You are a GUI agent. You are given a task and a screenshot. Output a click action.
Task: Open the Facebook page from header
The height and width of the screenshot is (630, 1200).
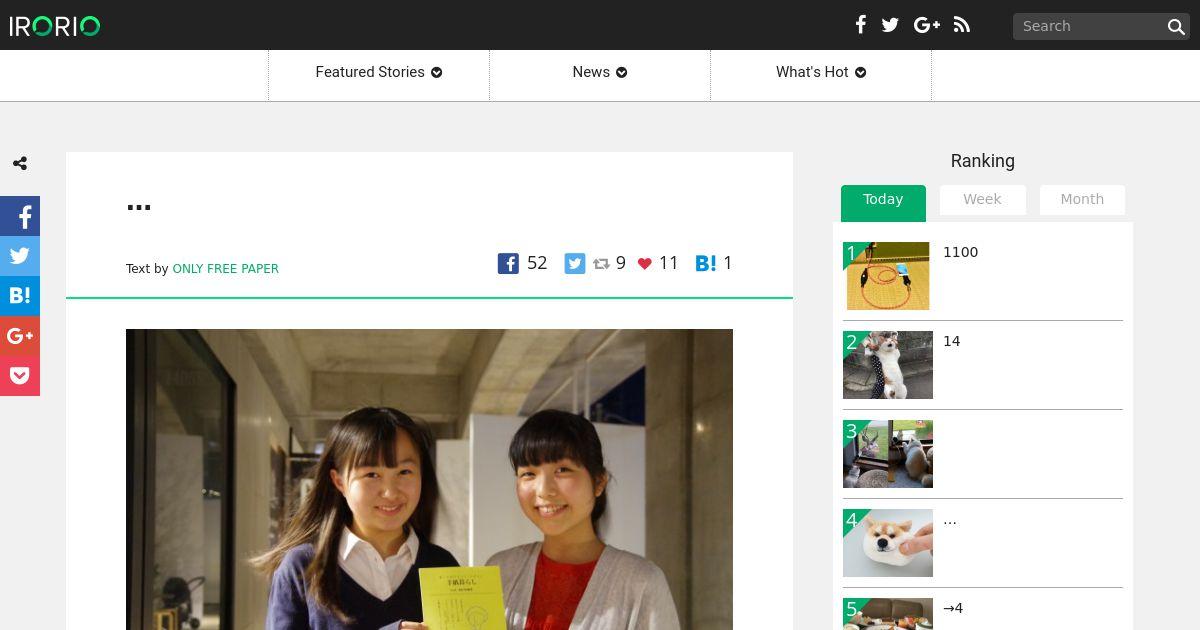pos(861,25)
